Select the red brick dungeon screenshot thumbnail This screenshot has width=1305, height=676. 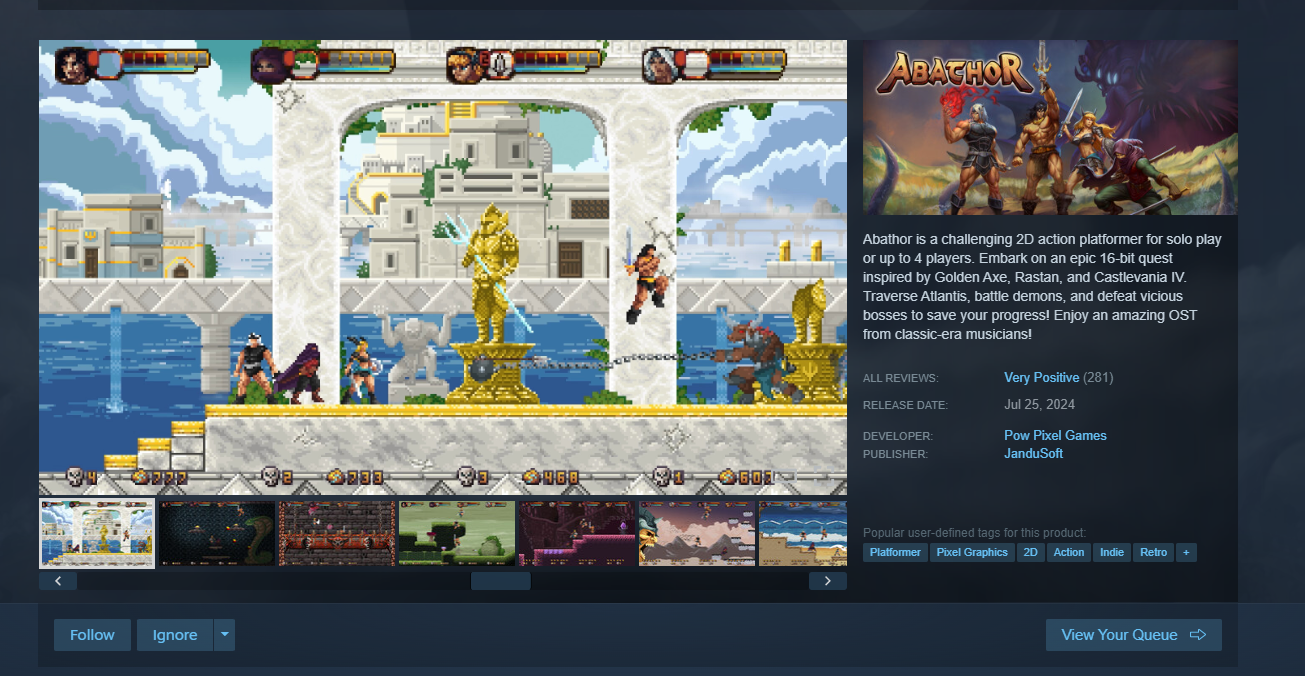coord(337,534)
